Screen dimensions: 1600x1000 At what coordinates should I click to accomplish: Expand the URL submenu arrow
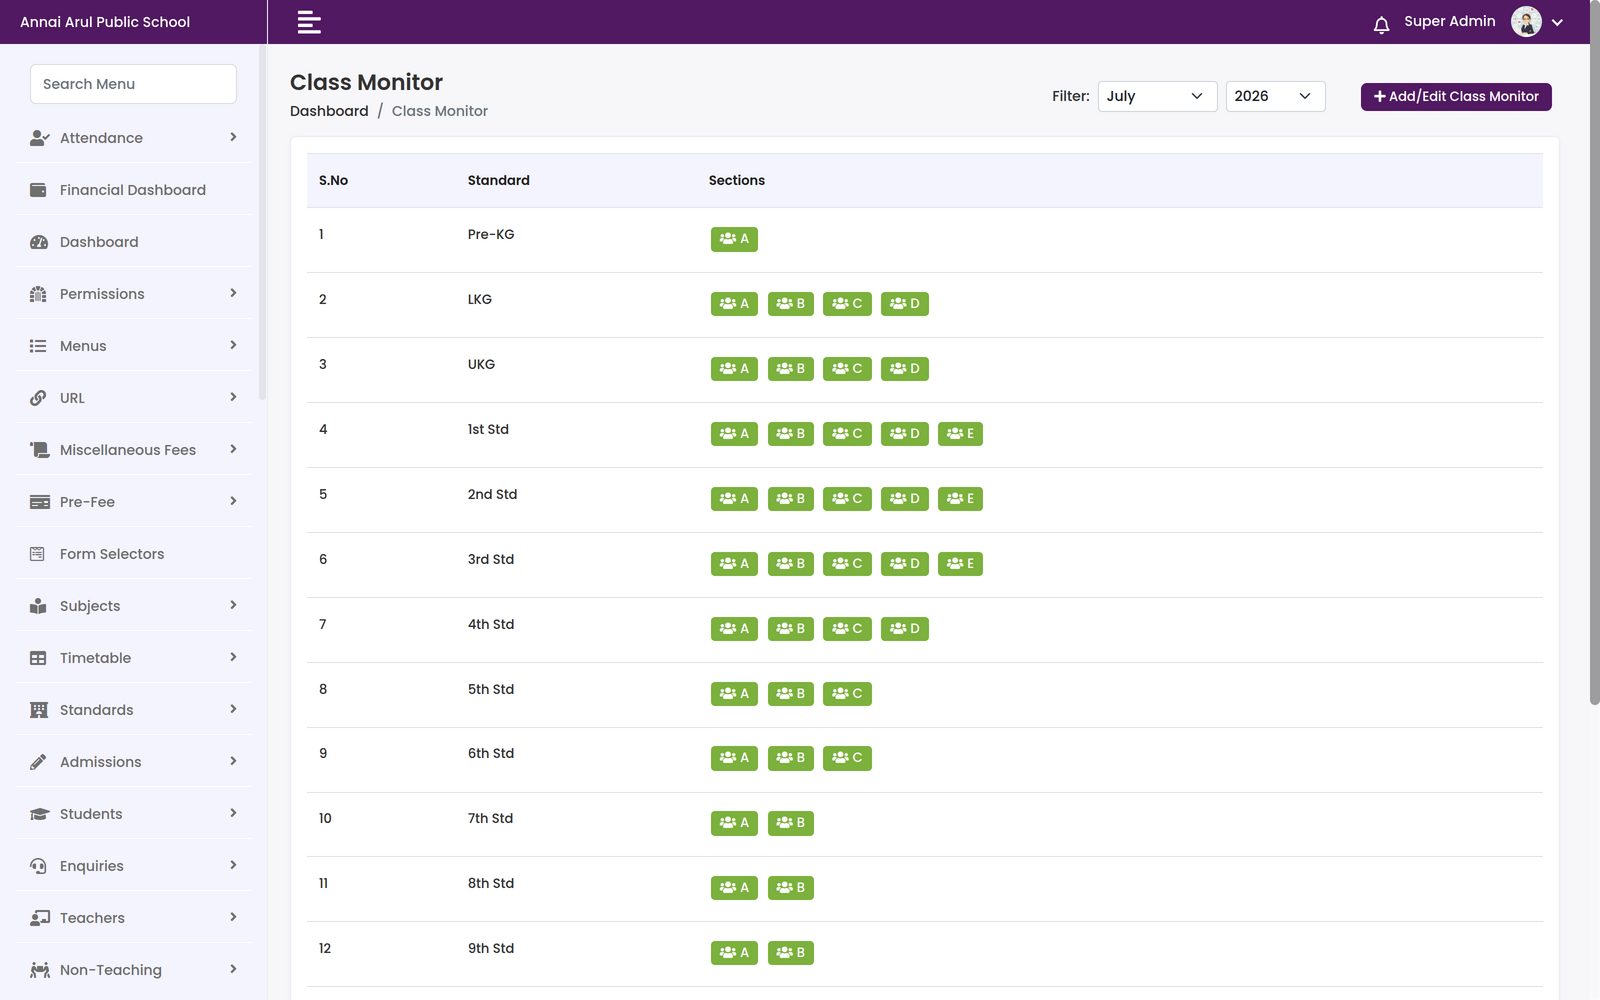tap(233, 397)
